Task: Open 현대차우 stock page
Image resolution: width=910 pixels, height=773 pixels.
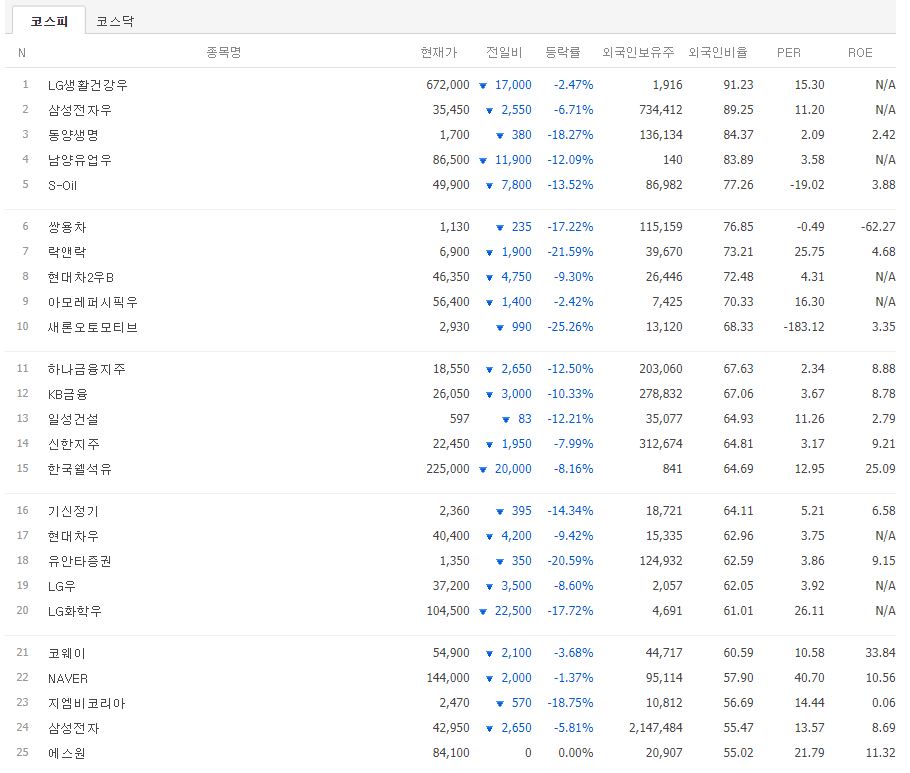Action: click(x=73, y=536)
